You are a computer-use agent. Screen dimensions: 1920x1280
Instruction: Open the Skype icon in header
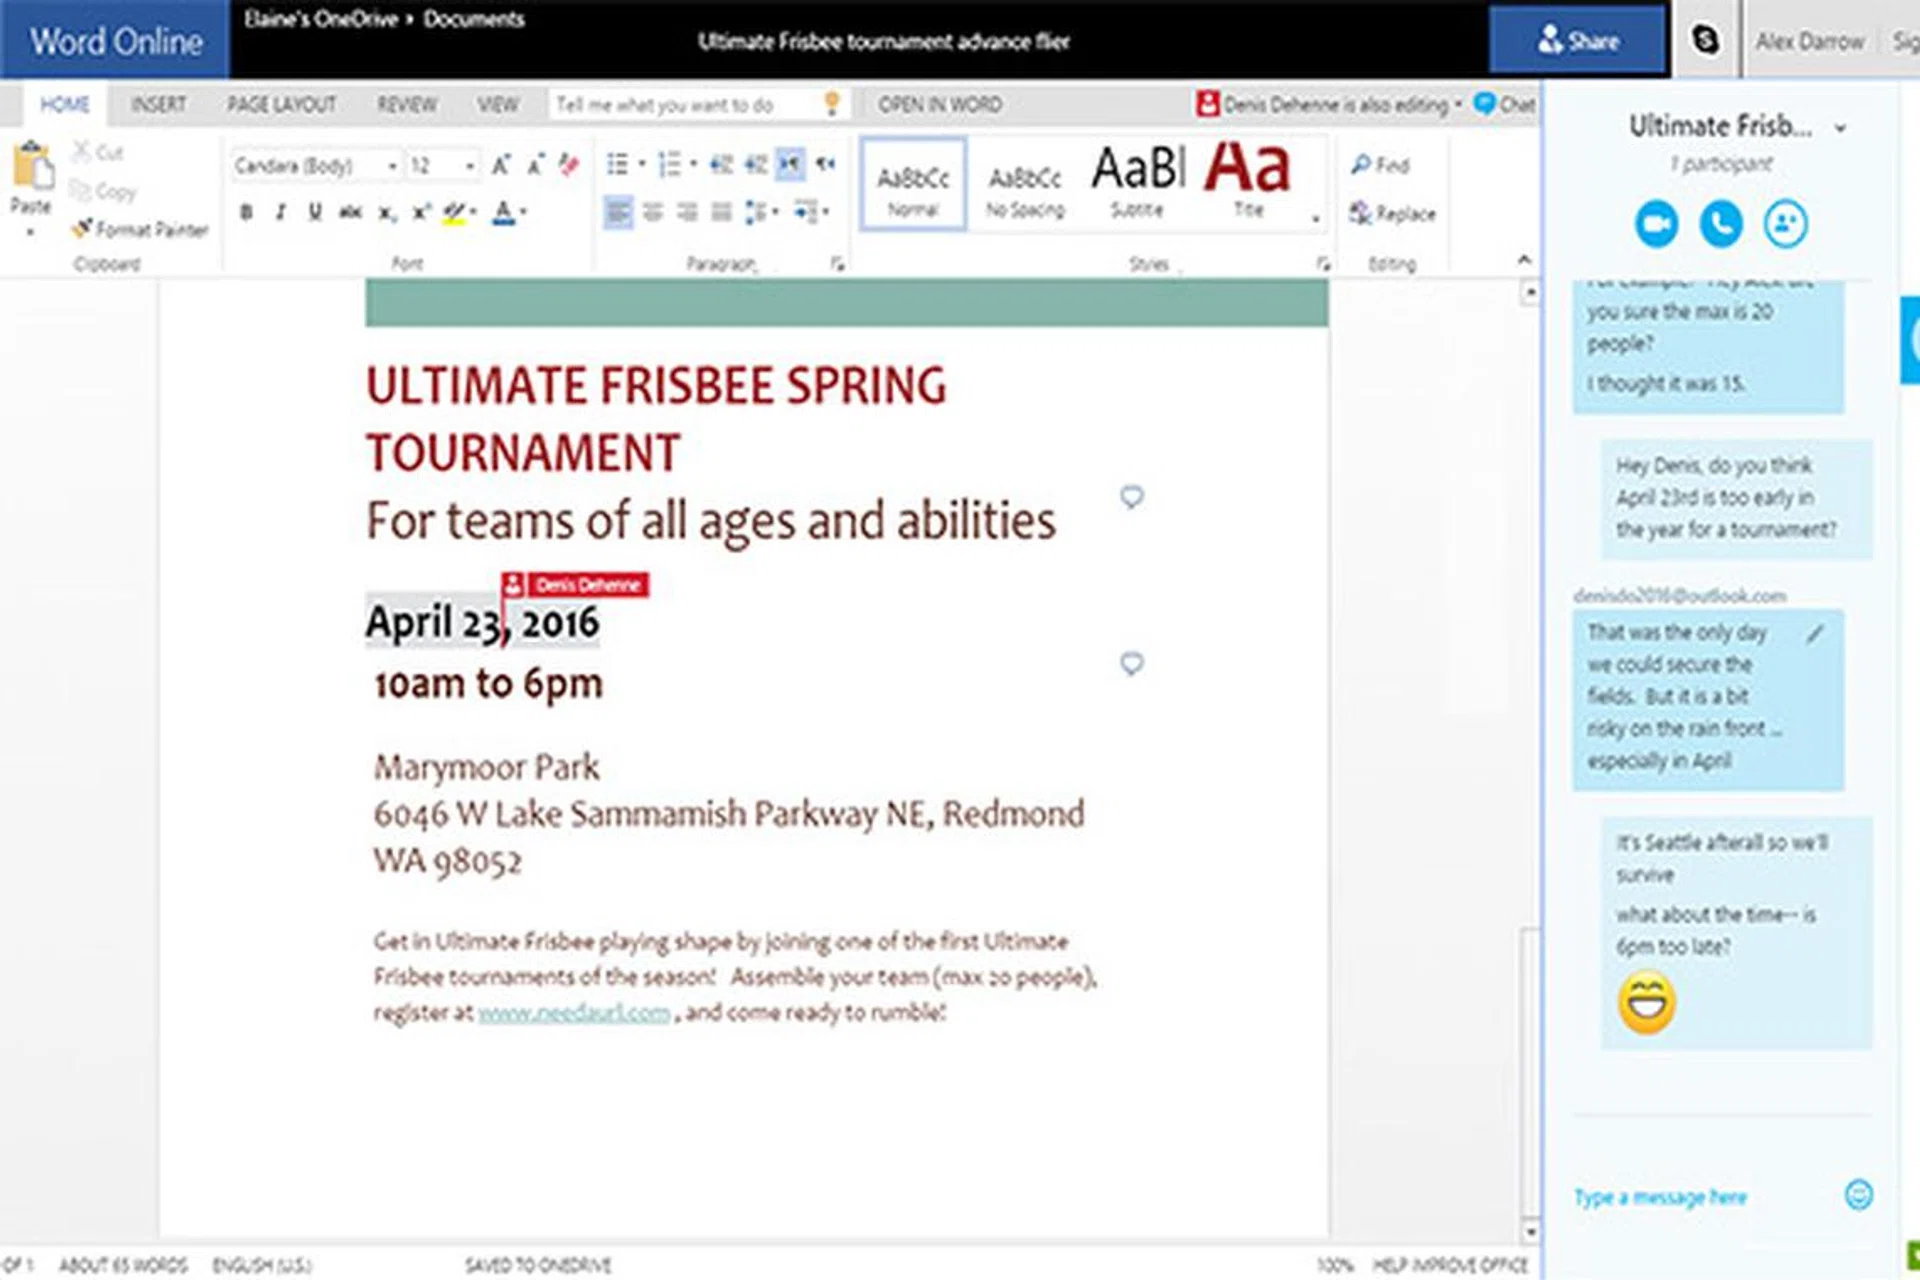tap(1705, 40)
